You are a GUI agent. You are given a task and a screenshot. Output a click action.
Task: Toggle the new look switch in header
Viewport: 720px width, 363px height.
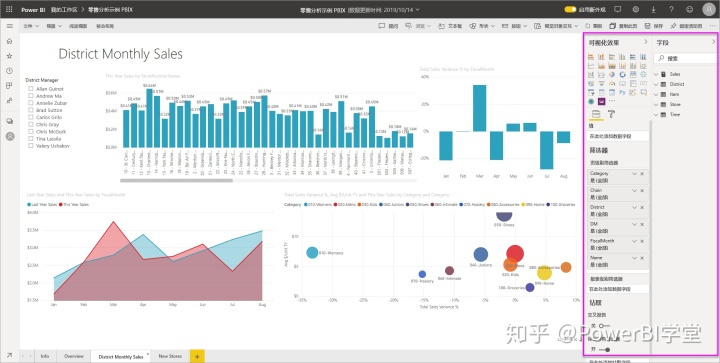pos(570,9)
